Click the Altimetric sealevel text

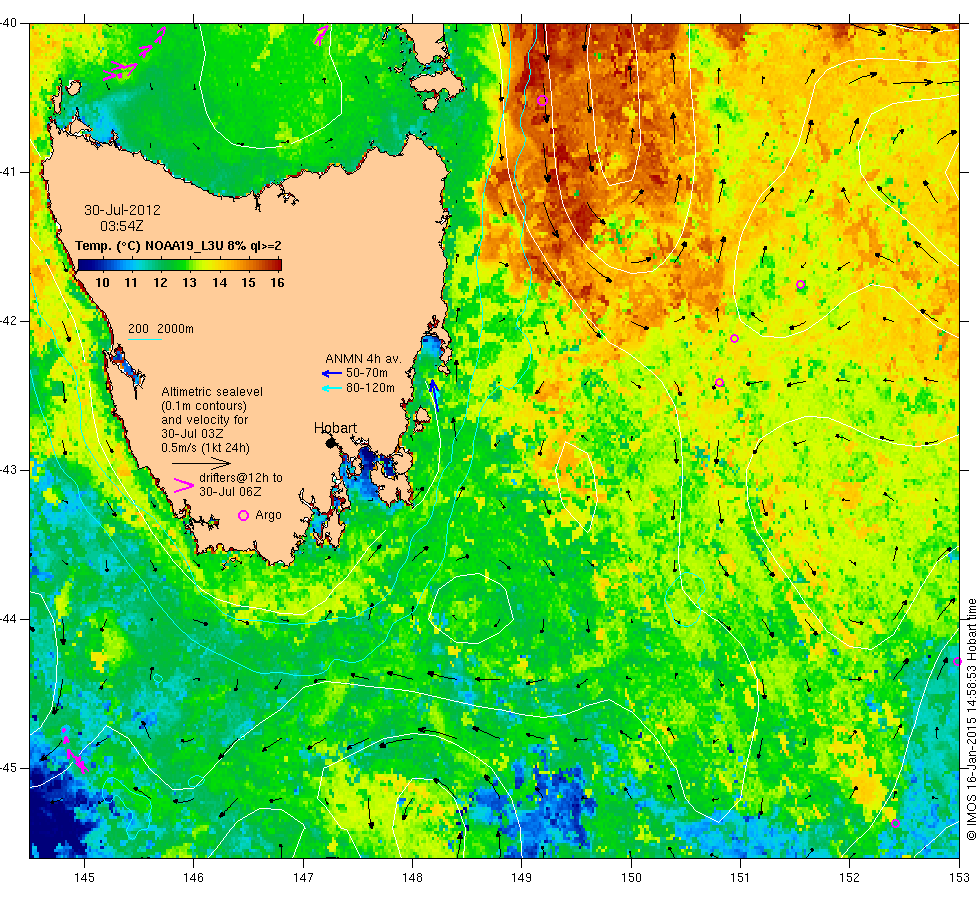212,392
